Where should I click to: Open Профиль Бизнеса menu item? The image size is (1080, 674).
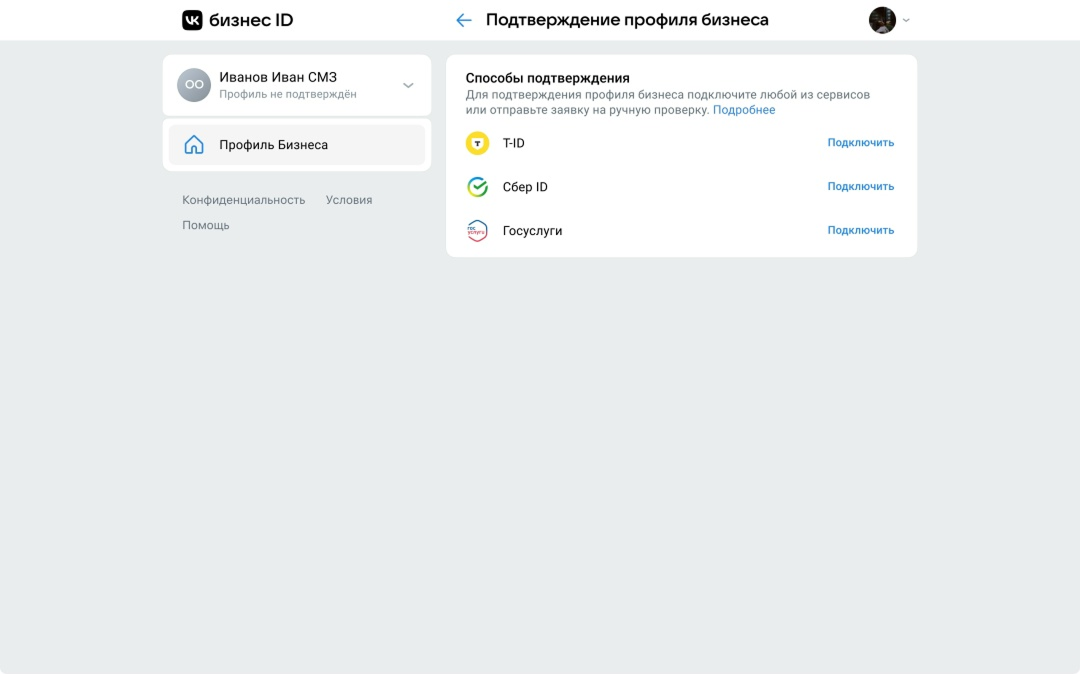click(273, 145)
